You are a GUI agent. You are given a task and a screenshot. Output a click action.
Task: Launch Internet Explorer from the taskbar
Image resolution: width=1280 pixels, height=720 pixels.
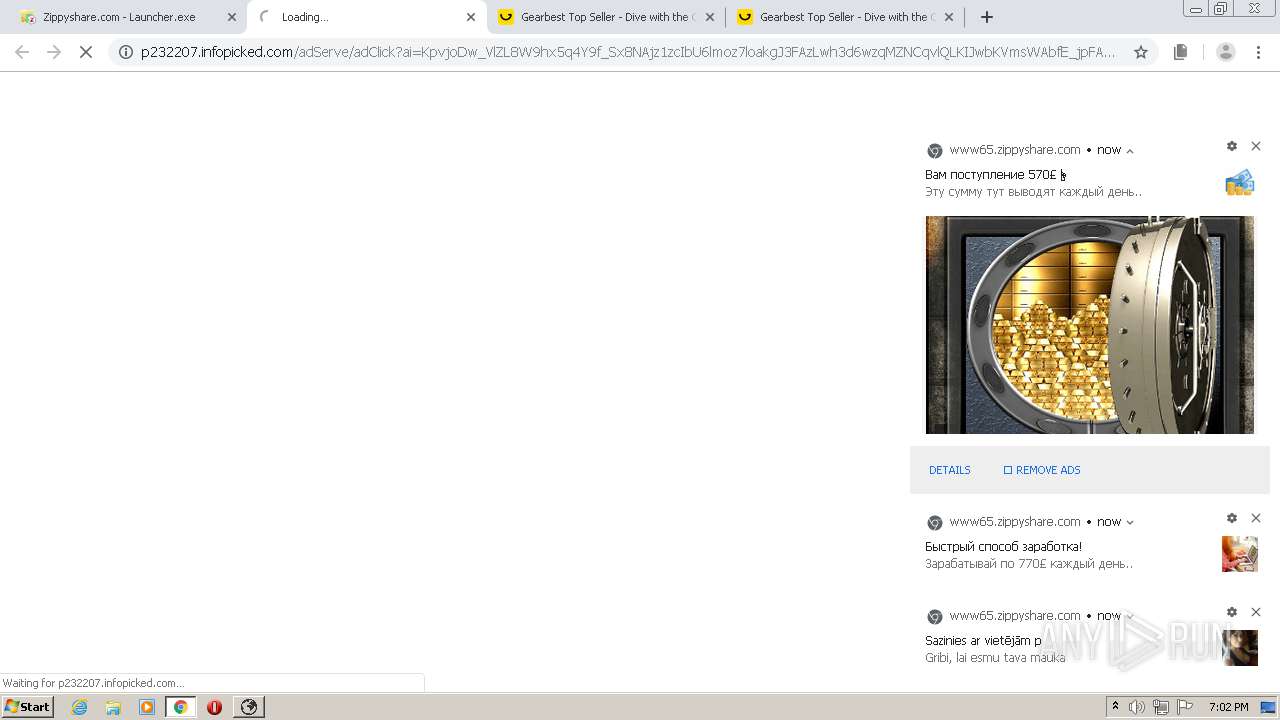pyautogui.click(x=79, y=707)
